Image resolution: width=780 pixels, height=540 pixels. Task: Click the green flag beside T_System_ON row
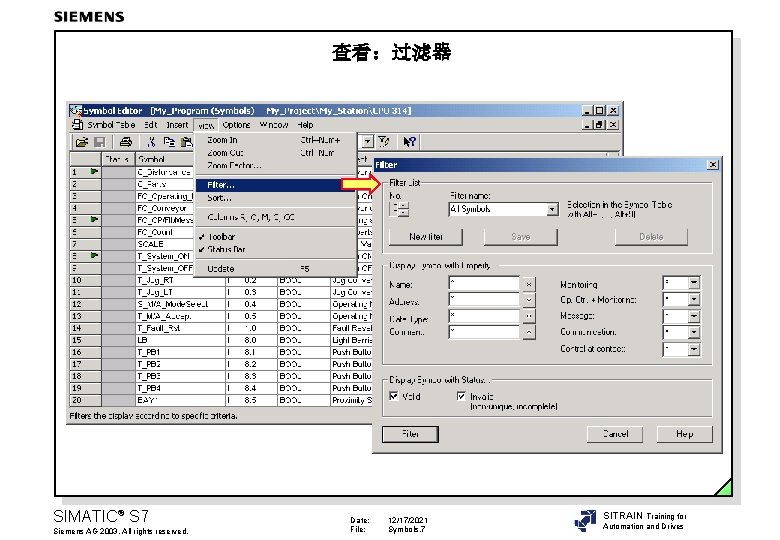coord(94,255)
